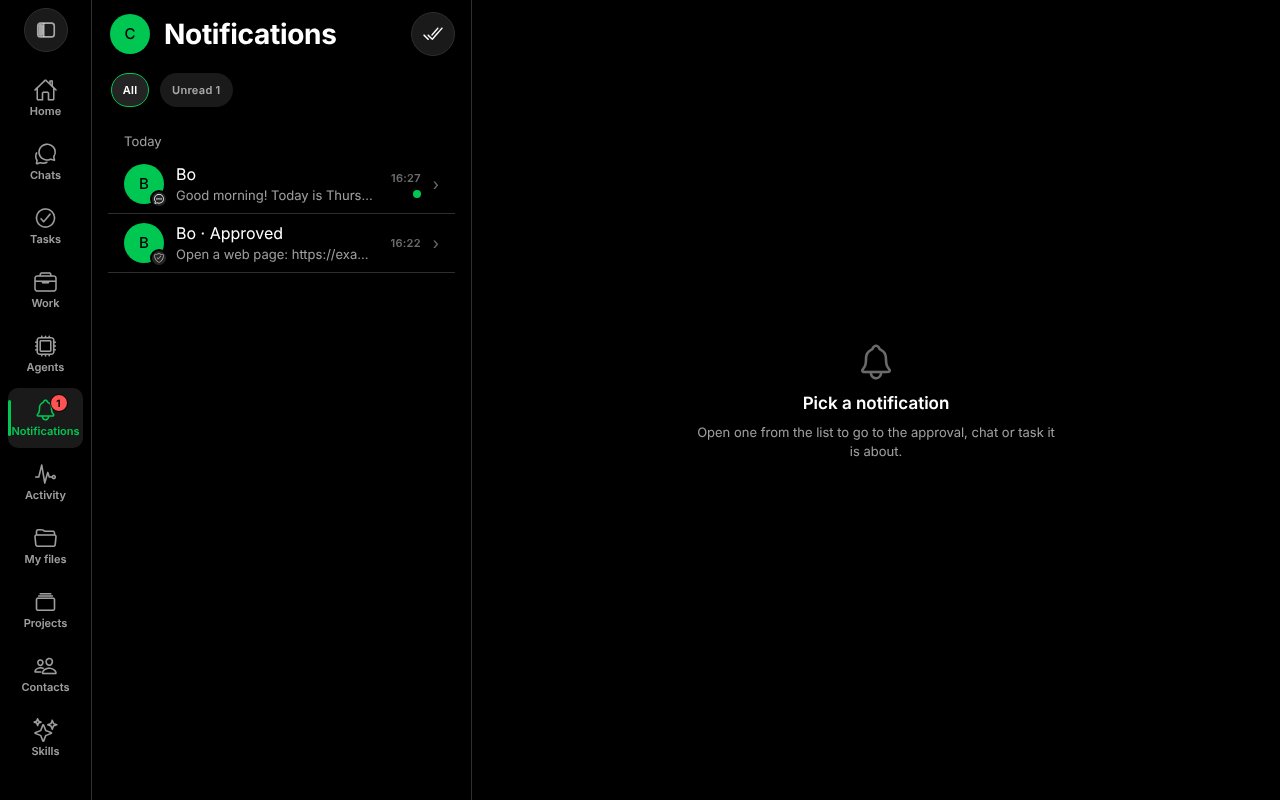
Task: Click the Today section label
Action: (143, 142)
